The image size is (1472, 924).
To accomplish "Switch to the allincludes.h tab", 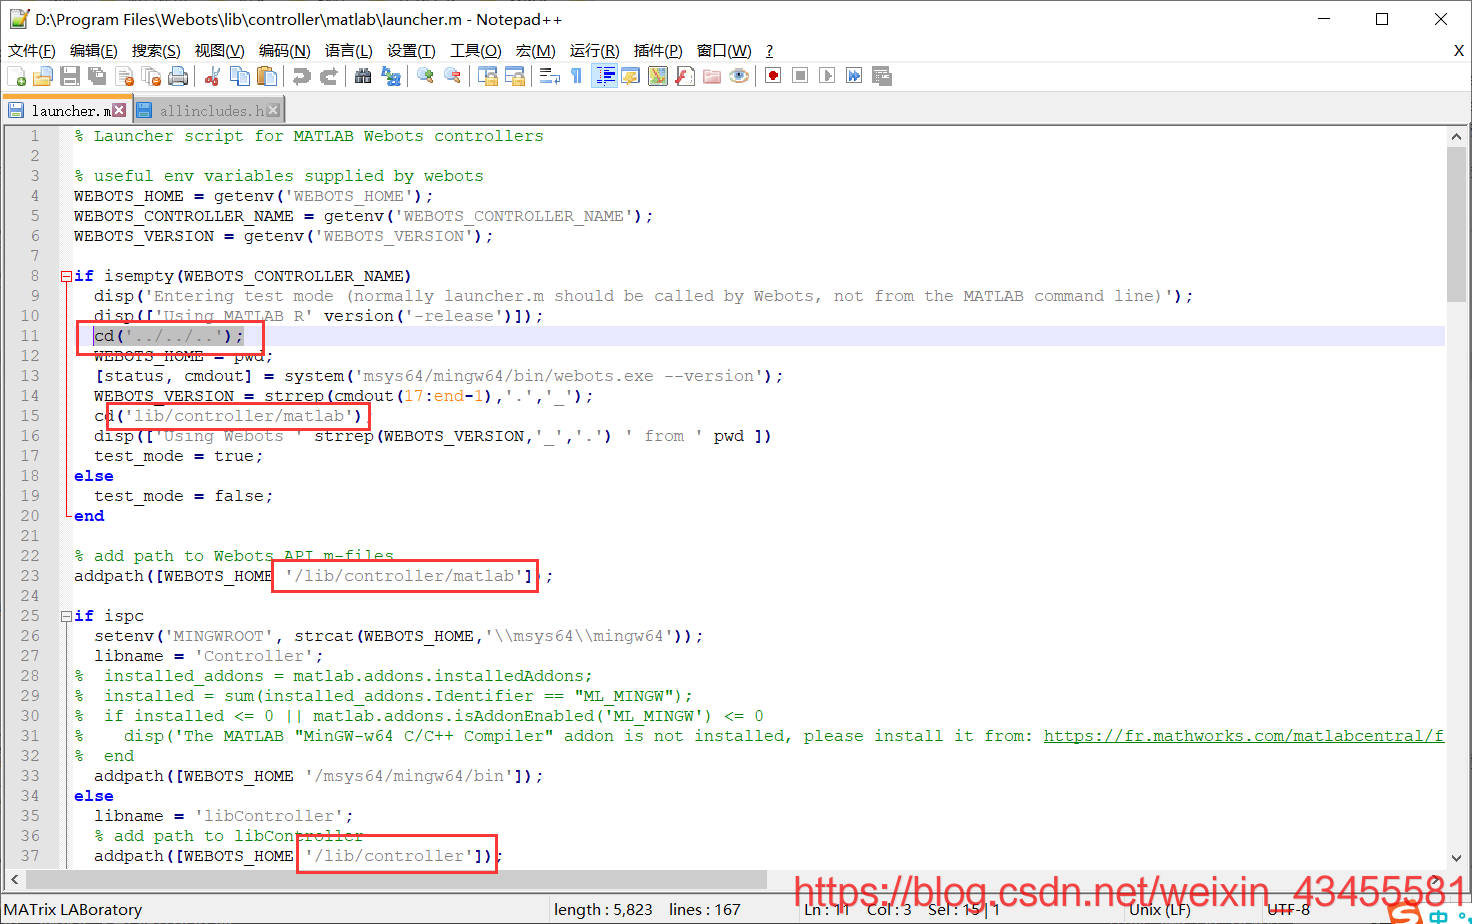I will coord(210,111).
